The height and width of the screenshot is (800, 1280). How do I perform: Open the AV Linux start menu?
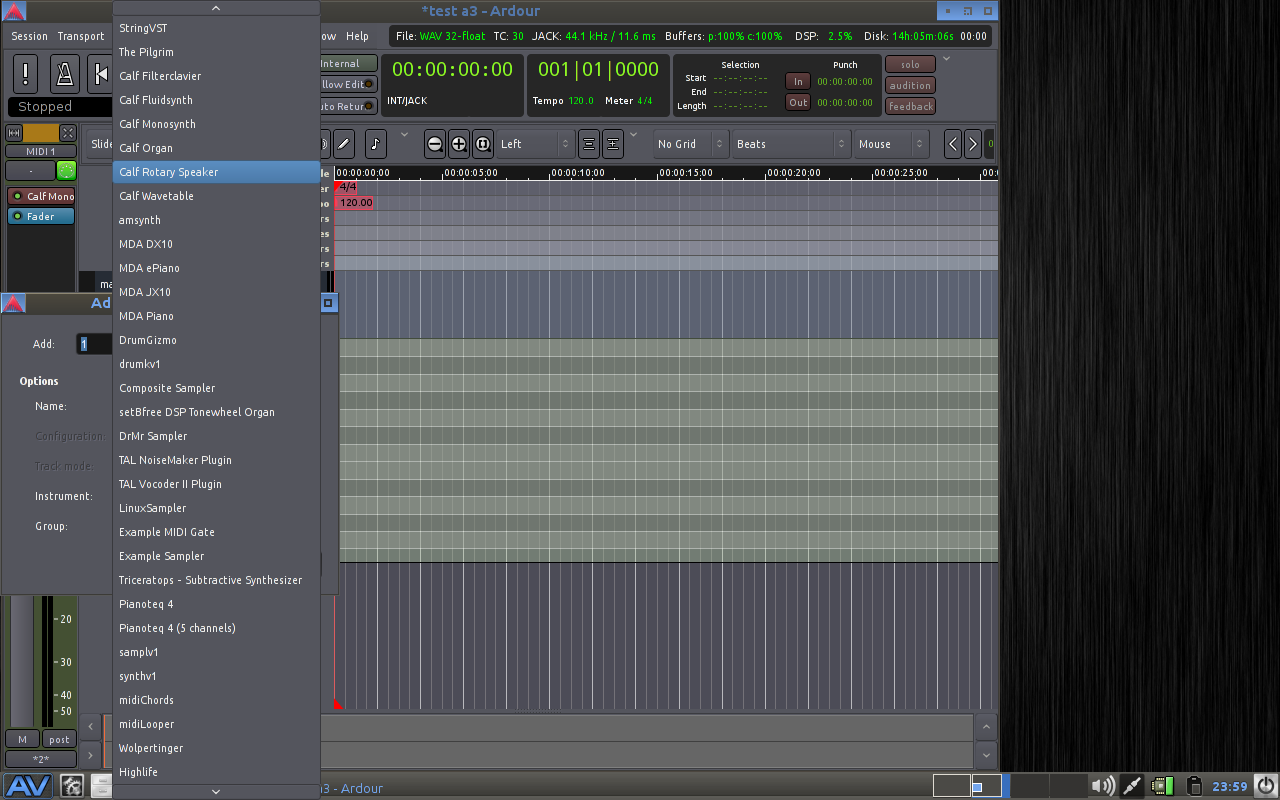click(28, 786)
